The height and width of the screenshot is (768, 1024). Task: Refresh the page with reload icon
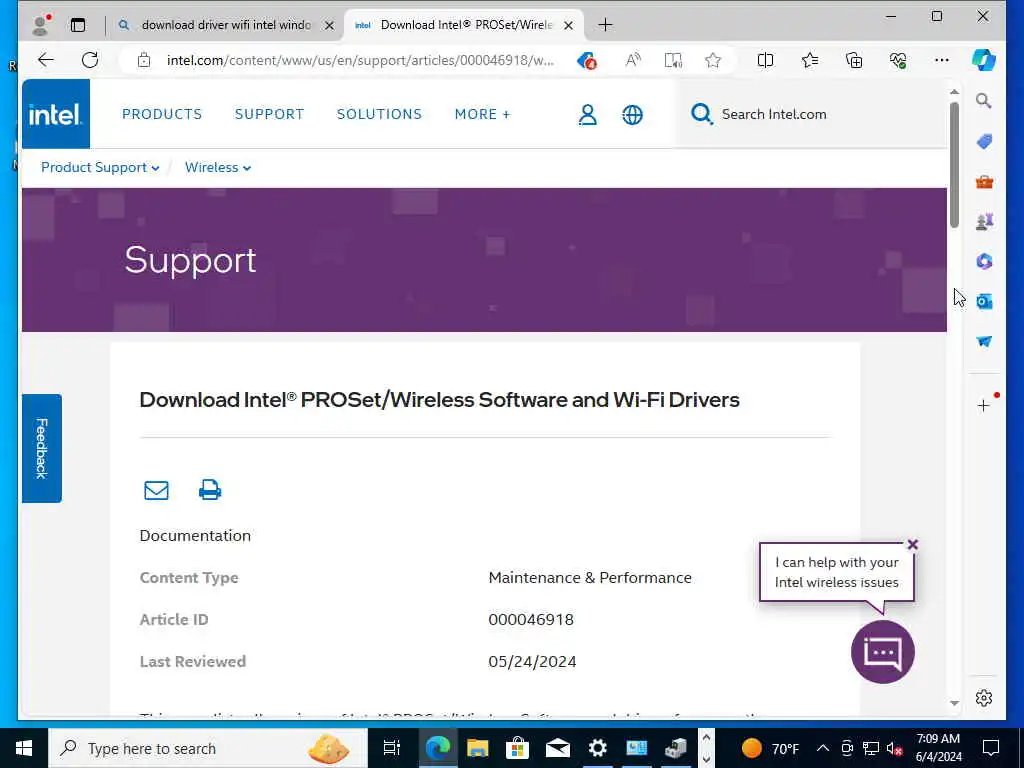(x=90, y=60)
